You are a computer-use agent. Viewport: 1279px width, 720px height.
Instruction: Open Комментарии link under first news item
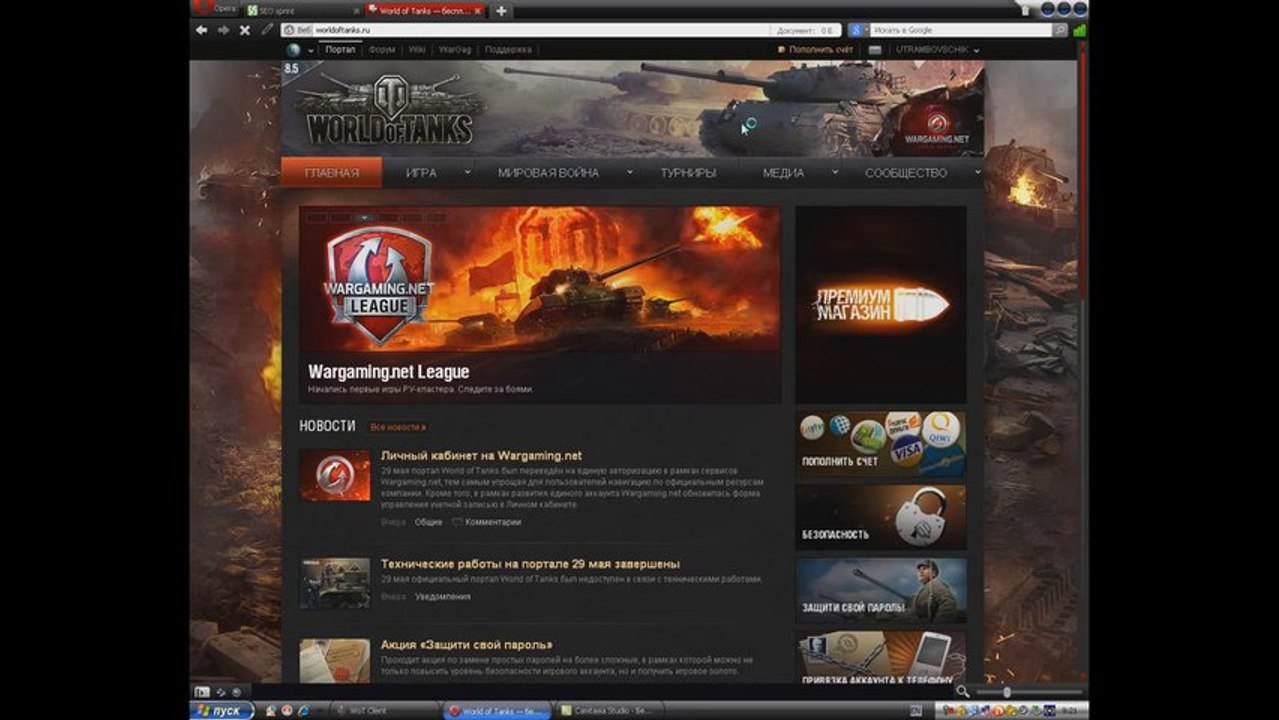(487, 522)
